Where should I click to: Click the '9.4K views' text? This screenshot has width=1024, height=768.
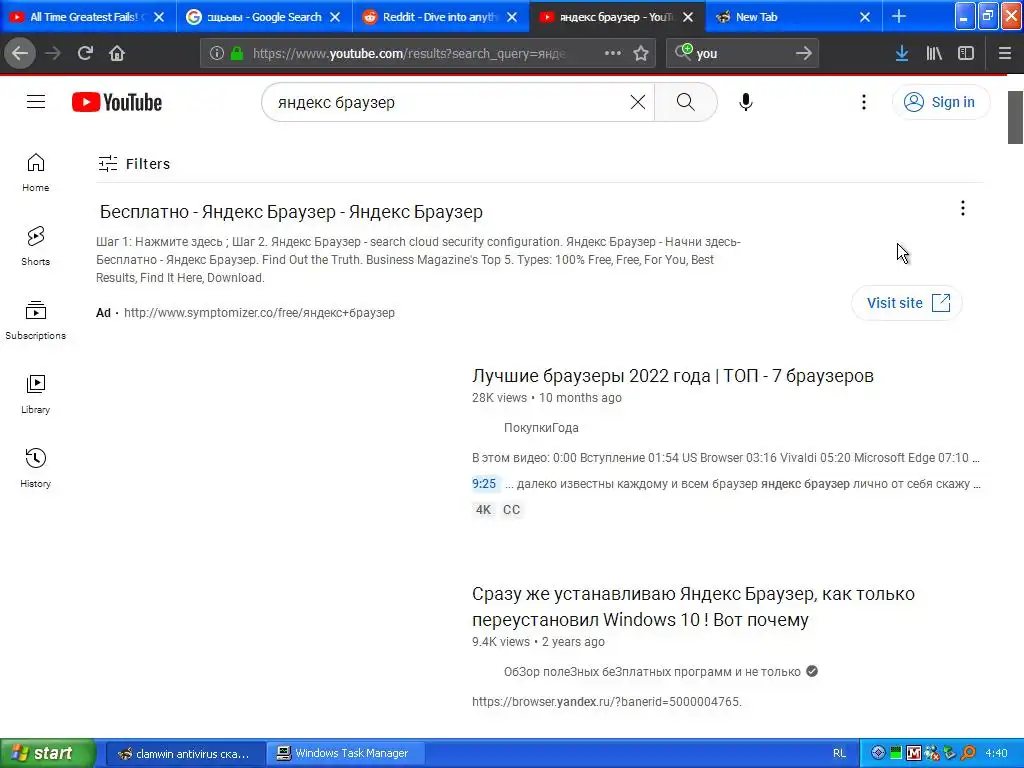click(x=501, y=642)
